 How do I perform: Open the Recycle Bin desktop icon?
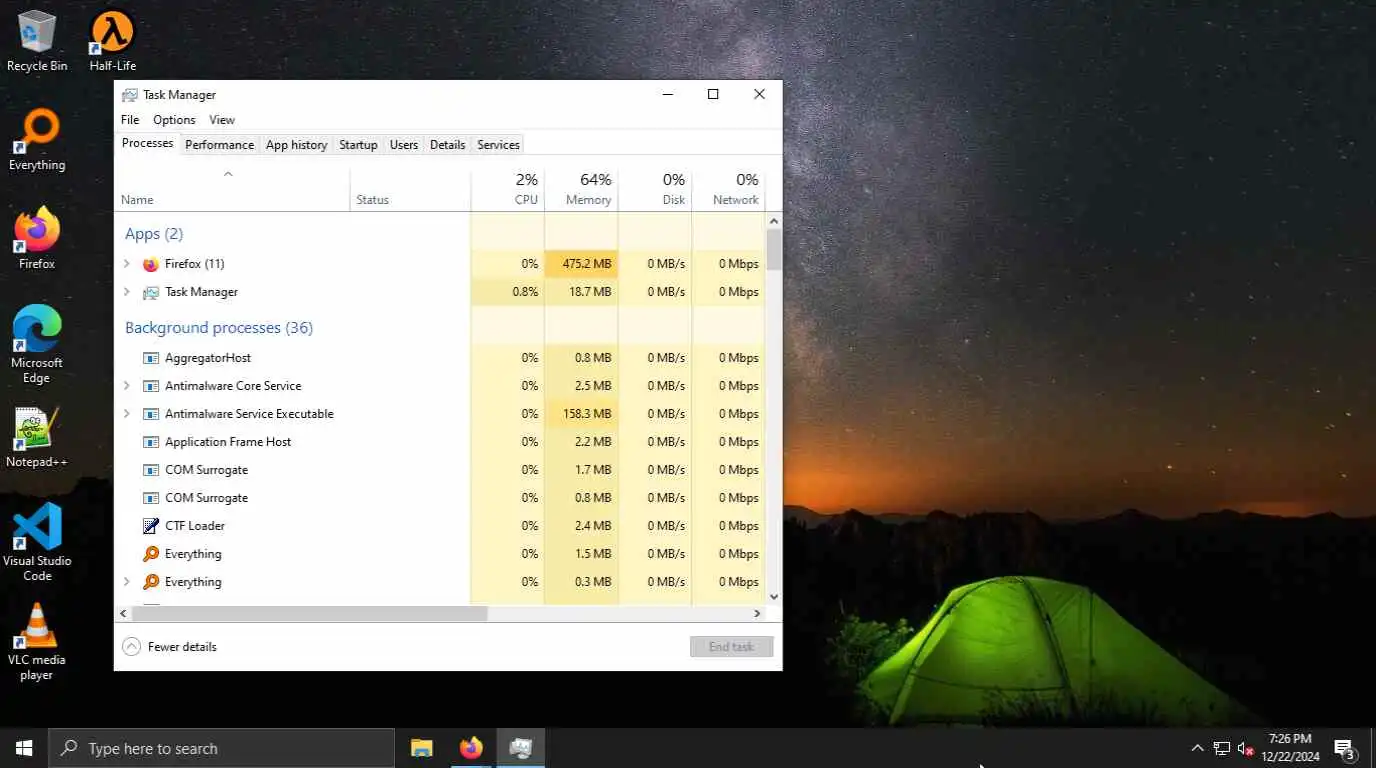[37, 41]
